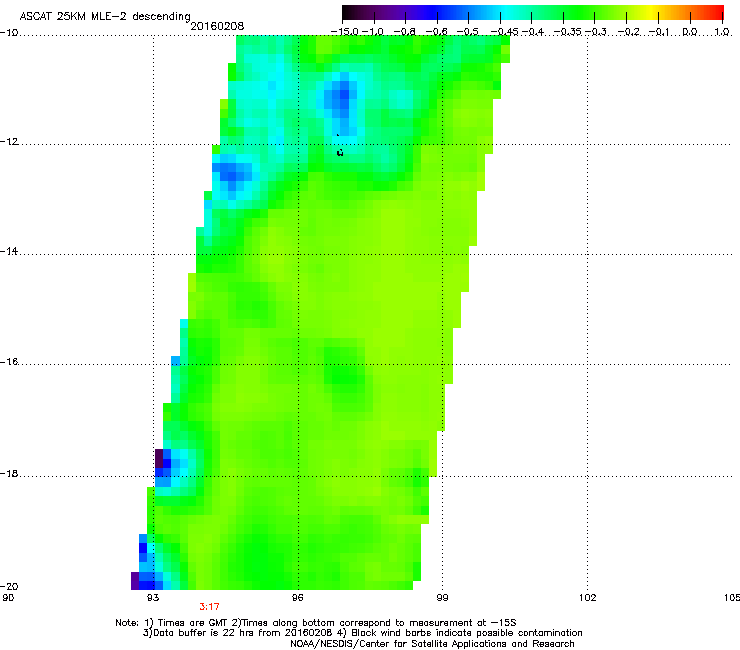Click the -1.0 color bar label

pyautogui.click(x=373, y=32)
